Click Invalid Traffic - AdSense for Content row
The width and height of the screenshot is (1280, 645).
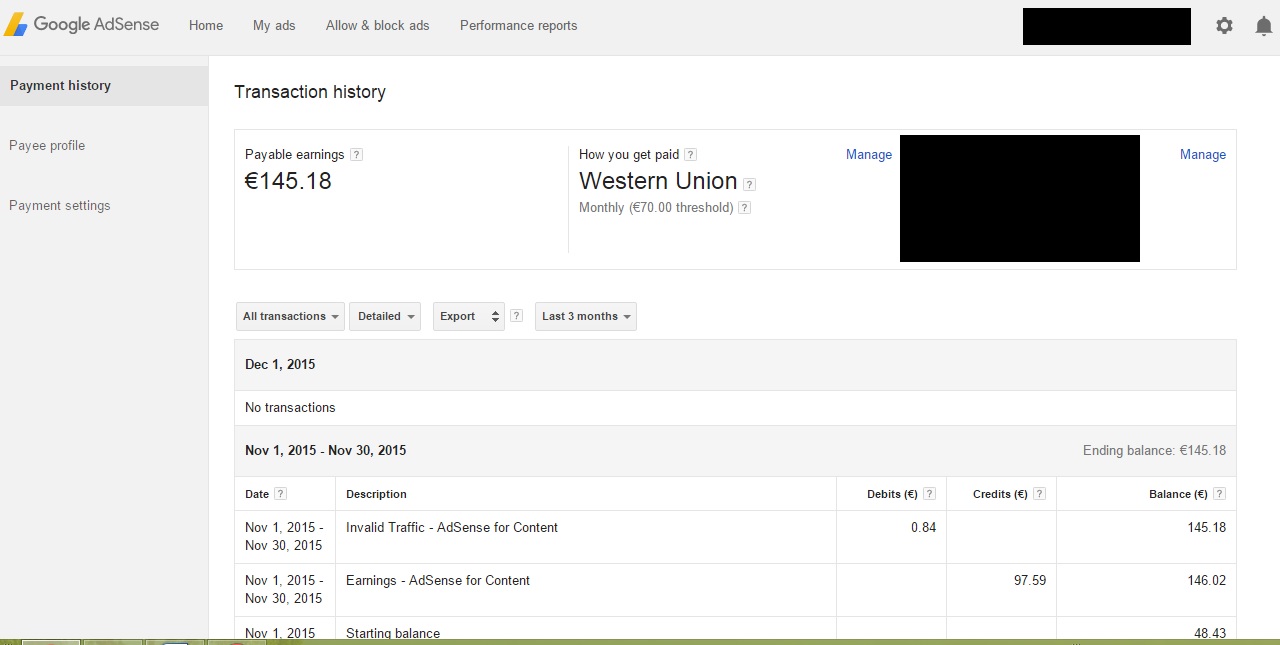tap(735, 537)
